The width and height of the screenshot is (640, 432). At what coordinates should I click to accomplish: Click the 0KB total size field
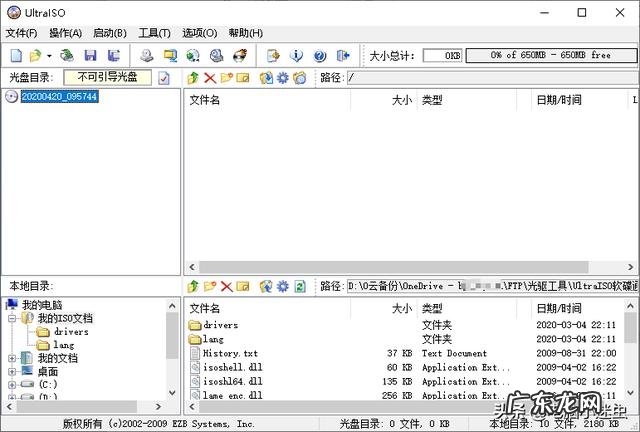coord(442,56)
